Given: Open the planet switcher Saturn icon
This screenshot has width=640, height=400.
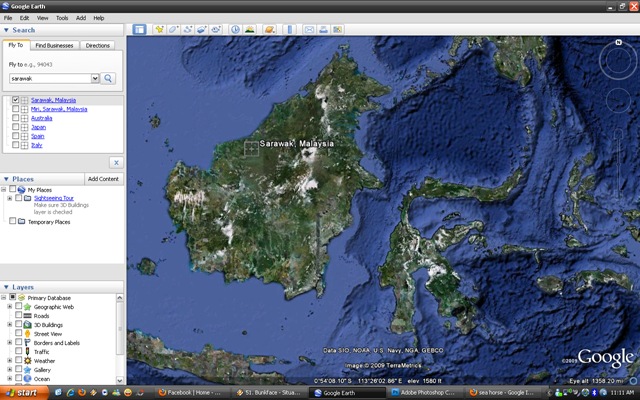Looking at the screenshot, I should 270,29.
